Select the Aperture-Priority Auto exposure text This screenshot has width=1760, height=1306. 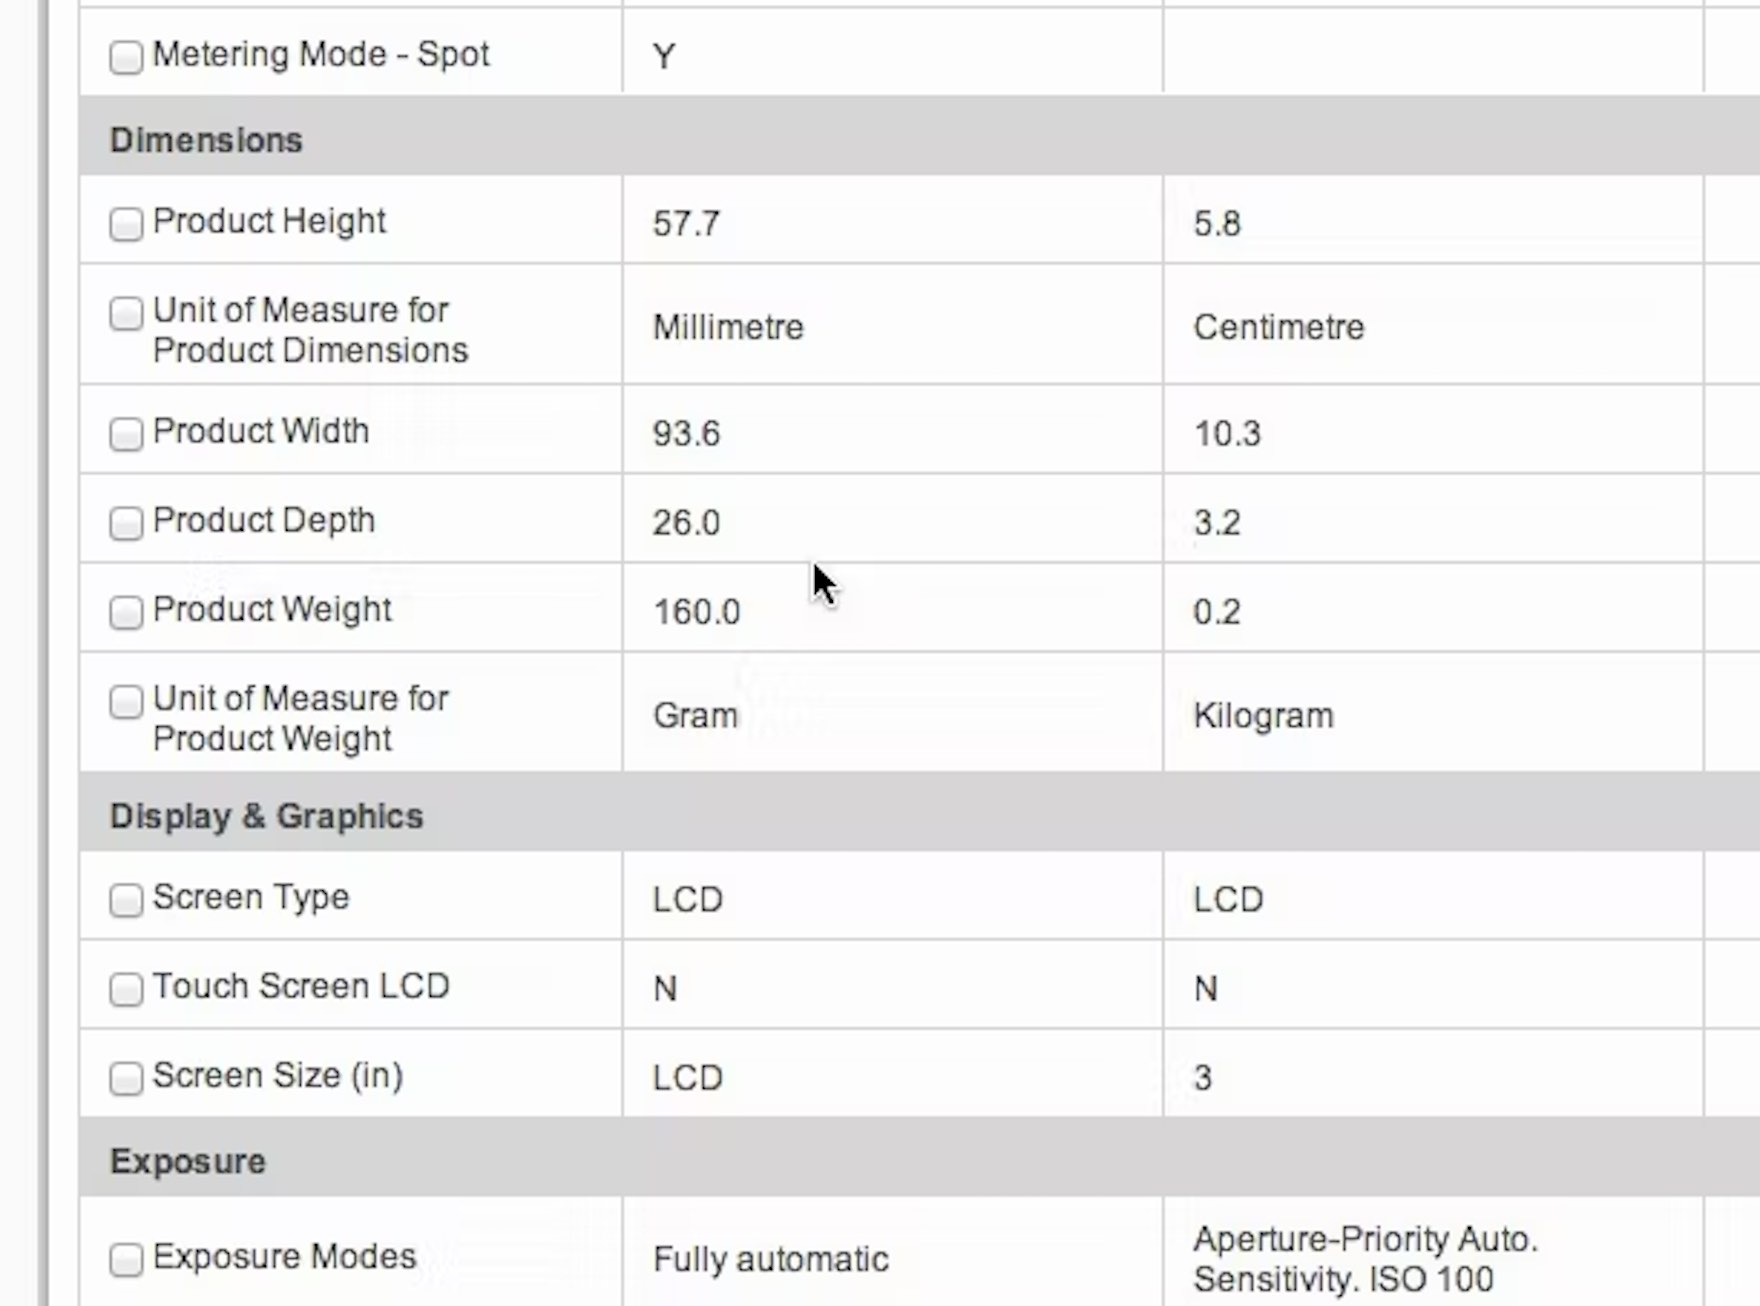(1365, 1240)
